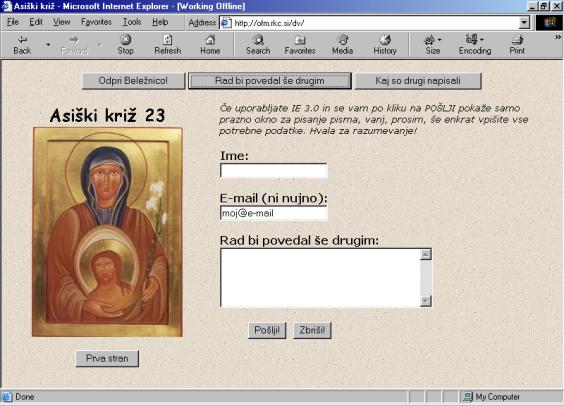Click the Prva stran button
Image resolution: width=564 pixels, height=406 pixels.
(x=107, y=359)
